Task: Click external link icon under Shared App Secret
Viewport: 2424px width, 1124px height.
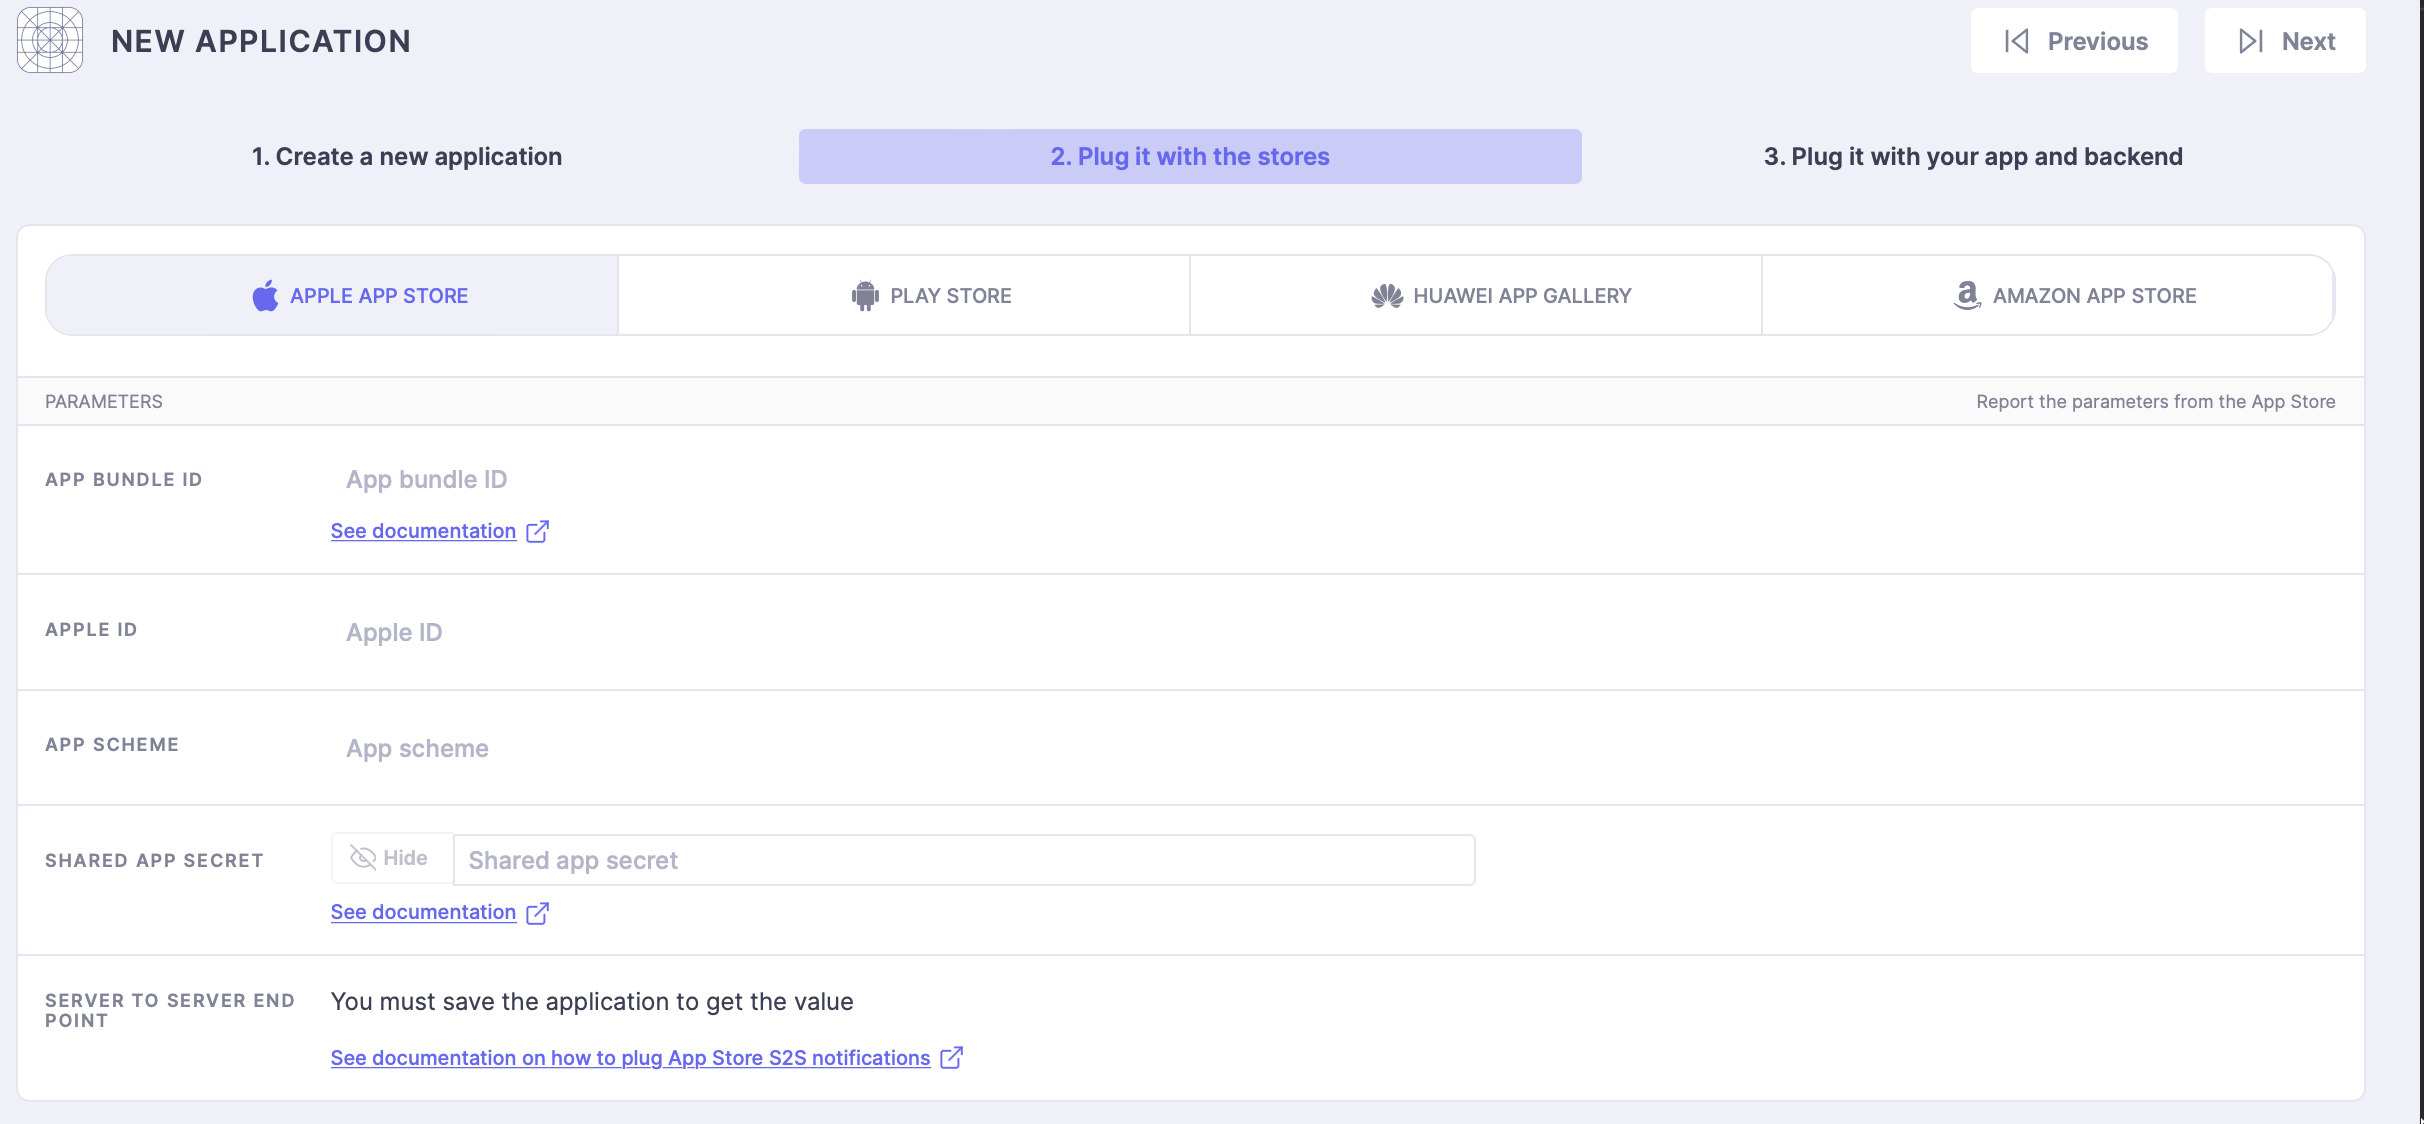Action: tap(537, 912)
